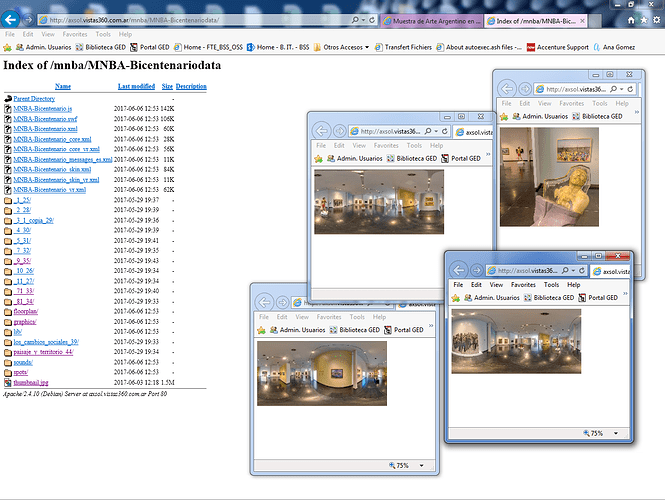Open Admin. Usuarios bookmark in the main favorites bar
The height and width of the screenshot is (500, 665).
44,47
